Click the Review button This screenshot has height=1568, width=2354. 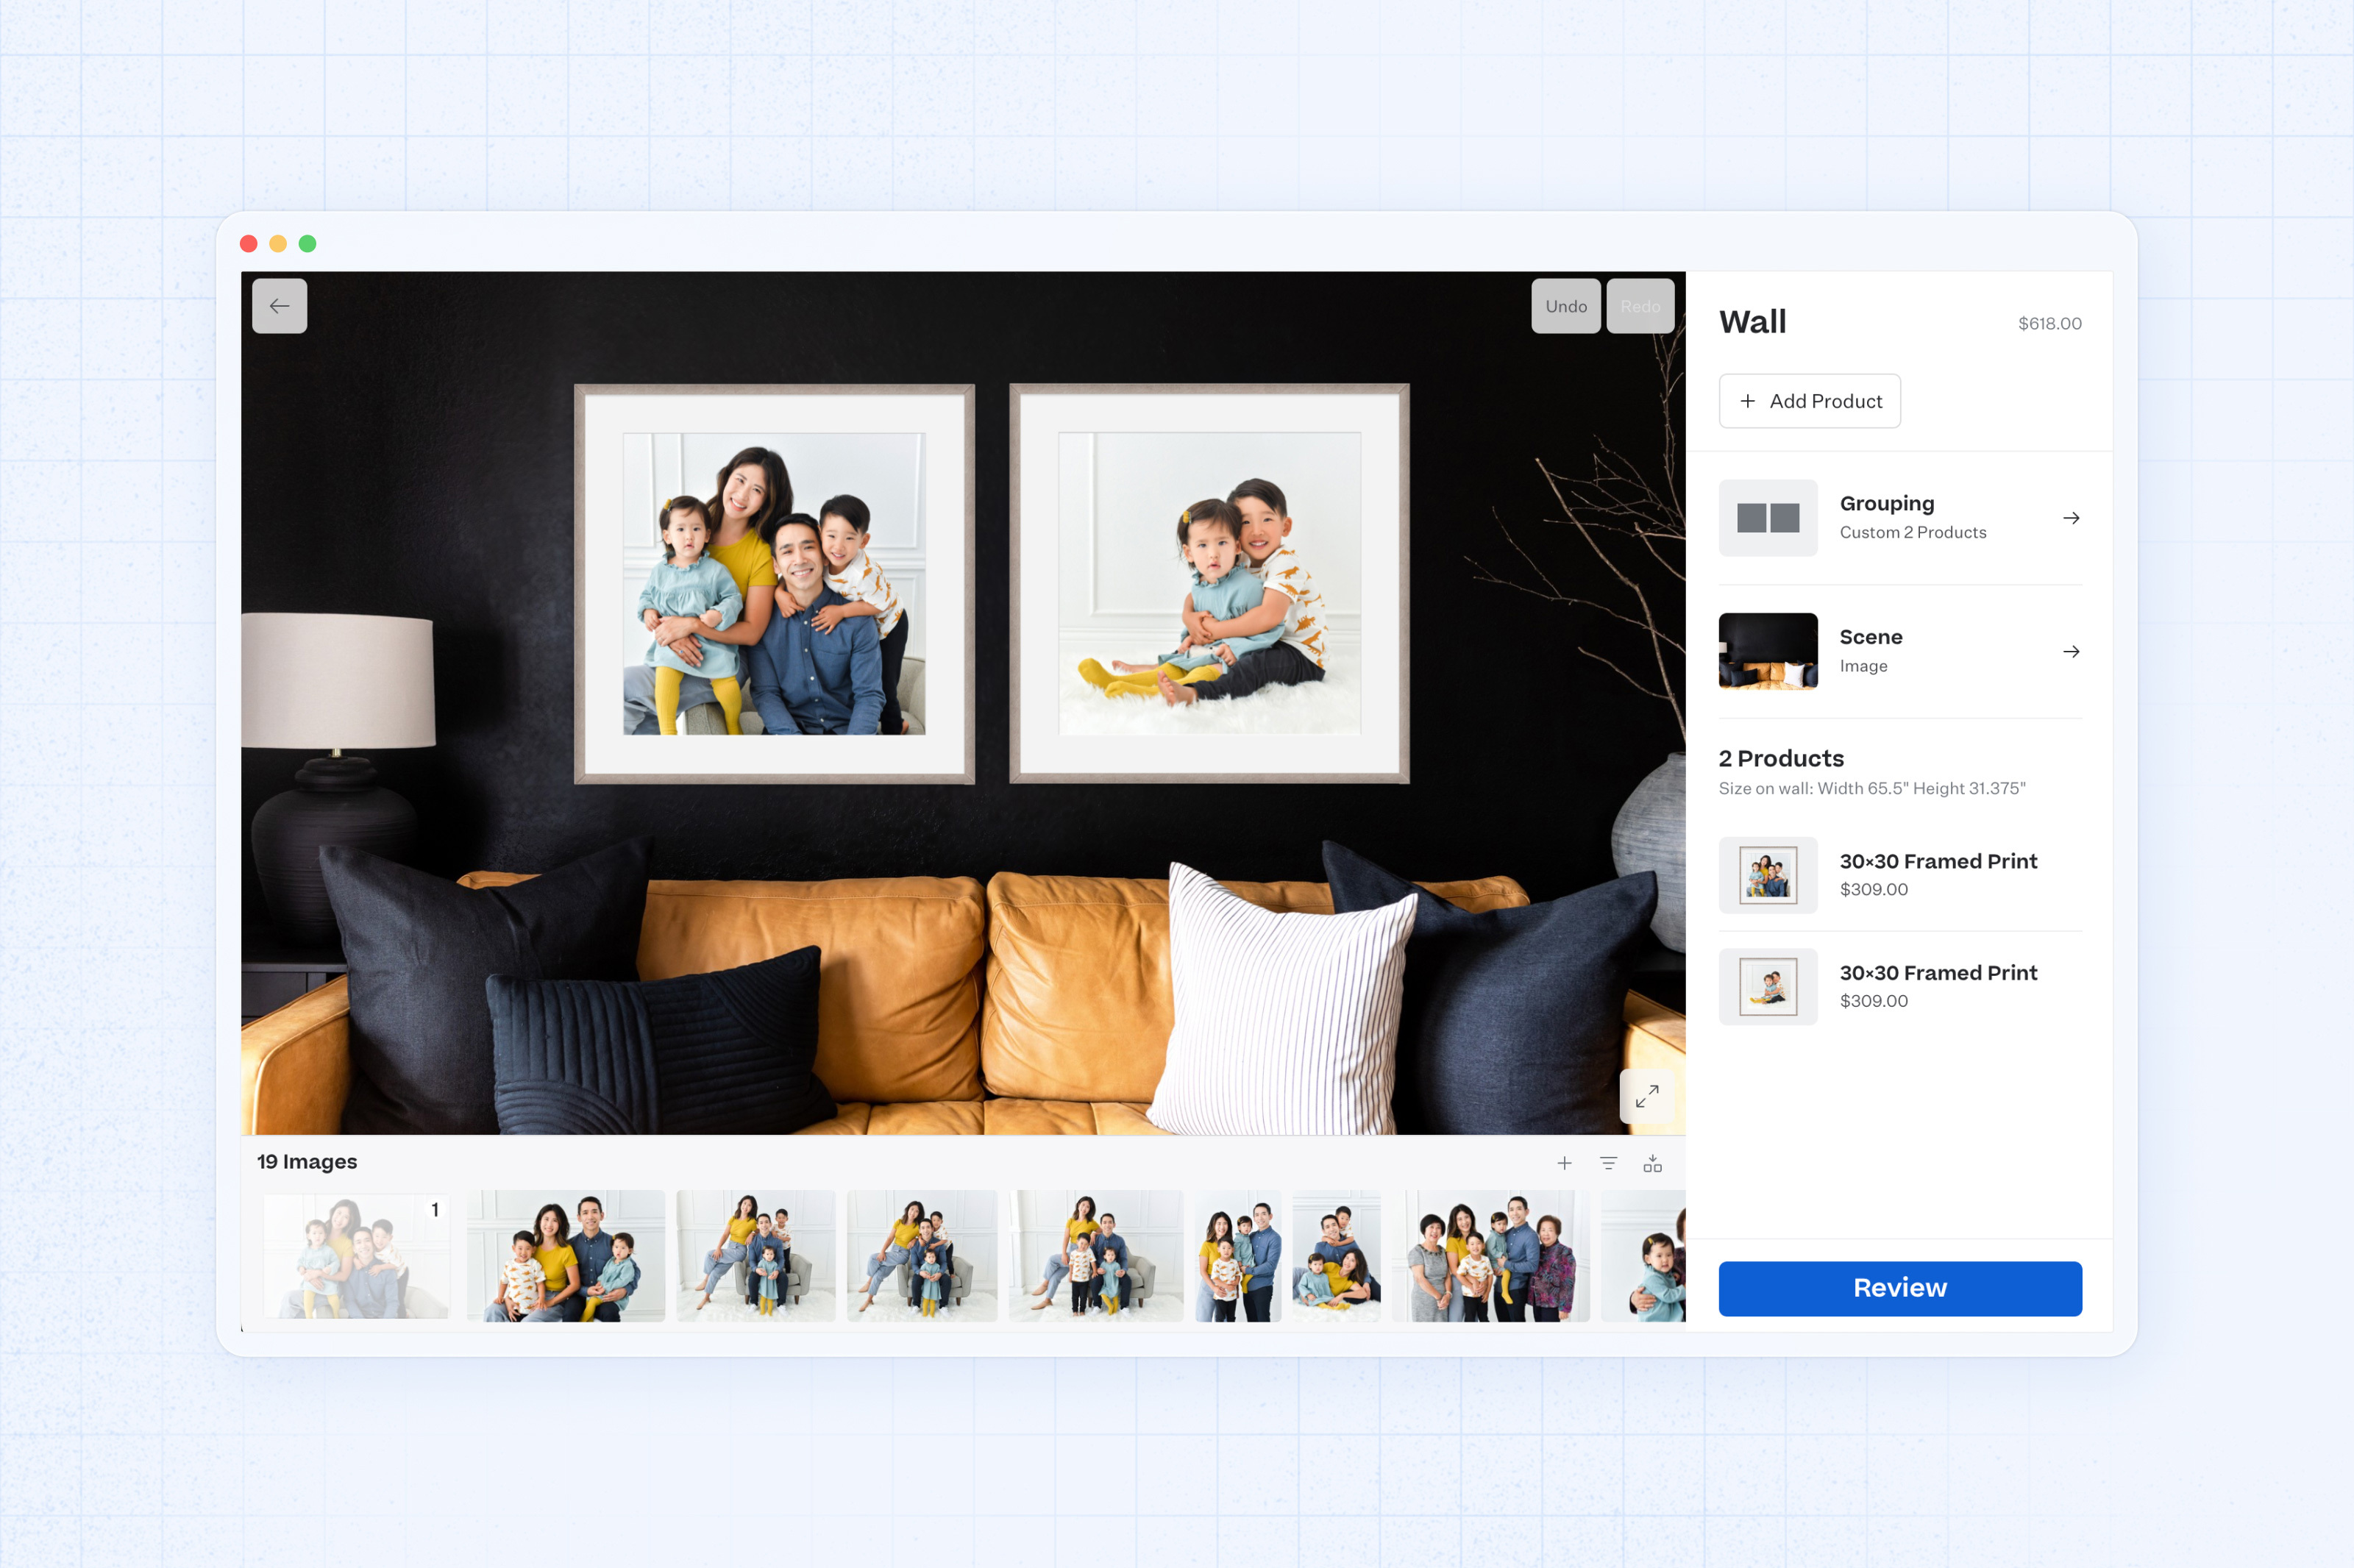tap(1899, 1288)
